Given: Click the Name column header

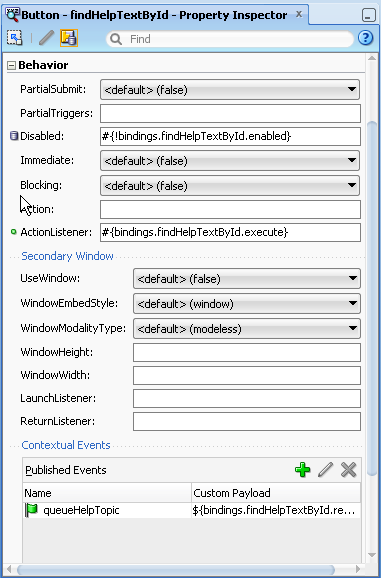Looking at the screenshot, I should coord(107,493).
